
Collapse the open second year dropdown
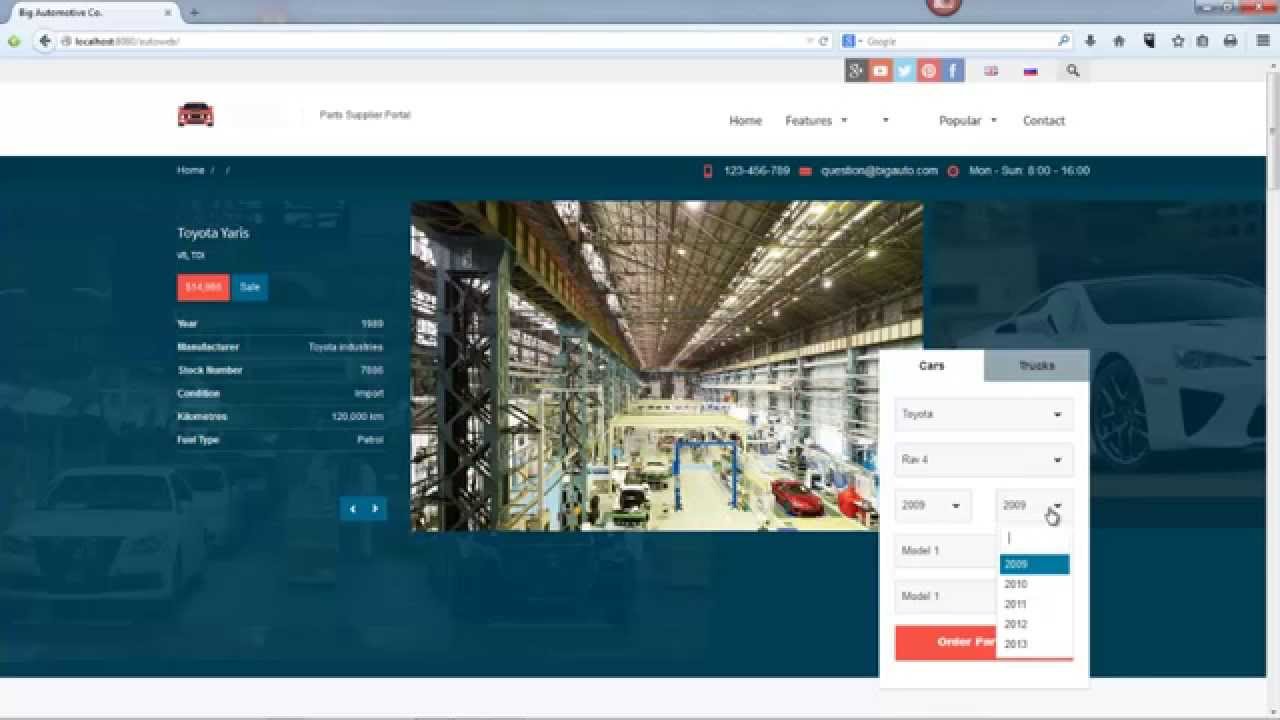click(x=1035, y=506)
